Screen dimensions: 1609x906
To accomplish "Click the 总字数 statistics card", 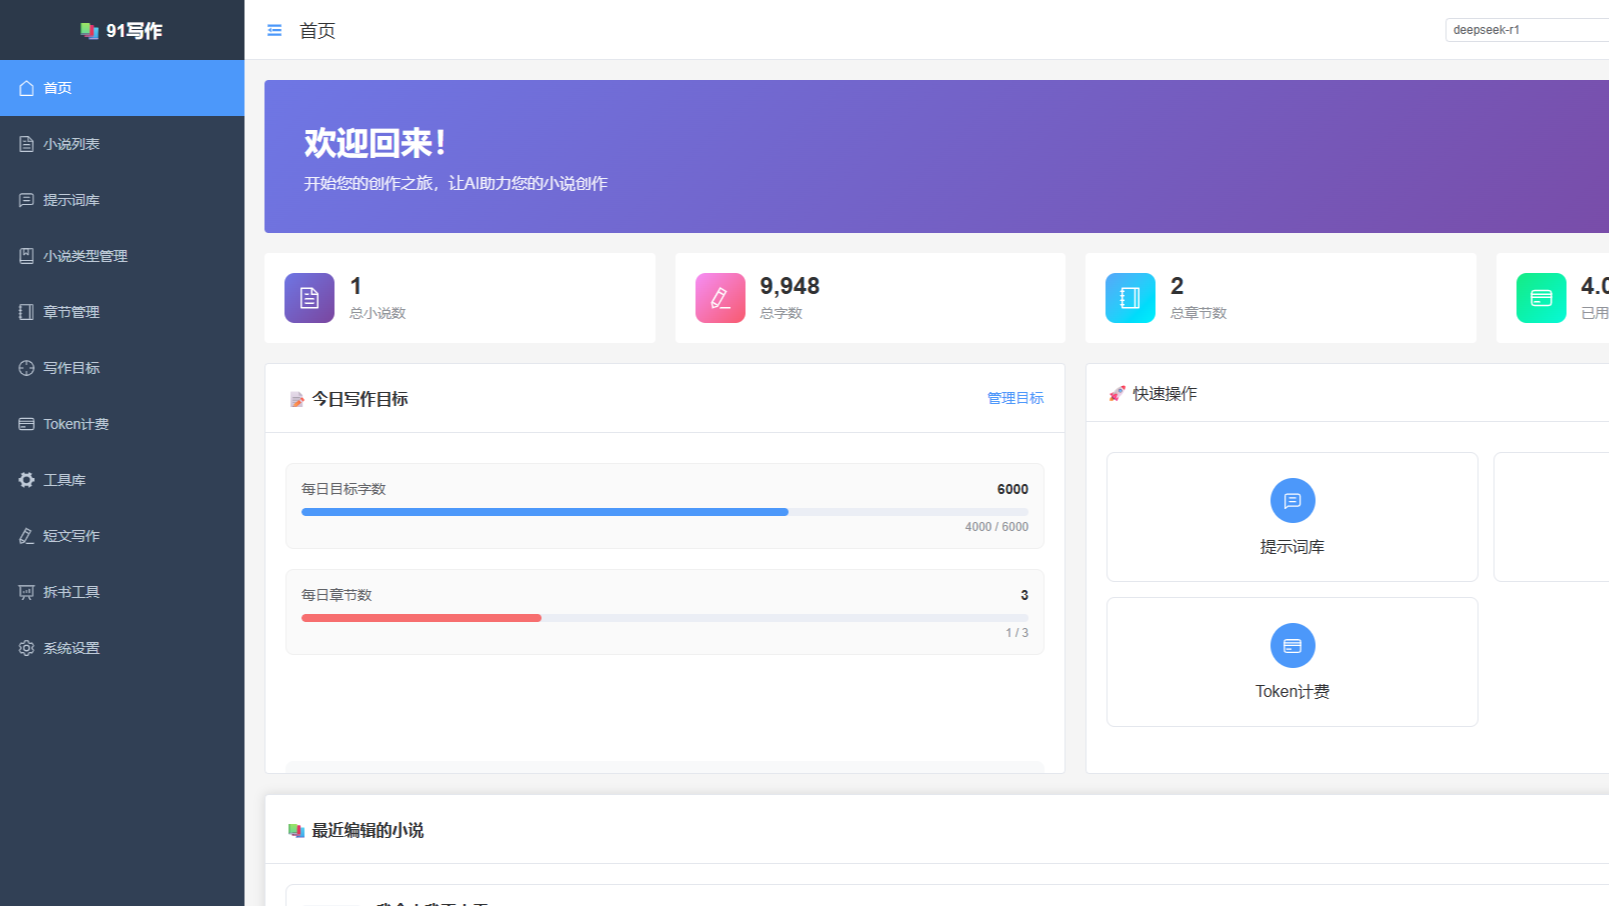I will click(x=869, y=297).
